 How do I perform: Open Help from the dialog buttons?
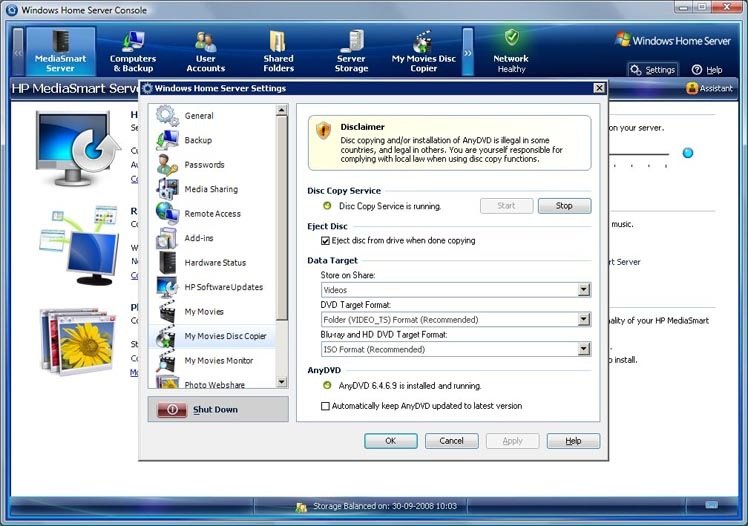click(573, 441)
